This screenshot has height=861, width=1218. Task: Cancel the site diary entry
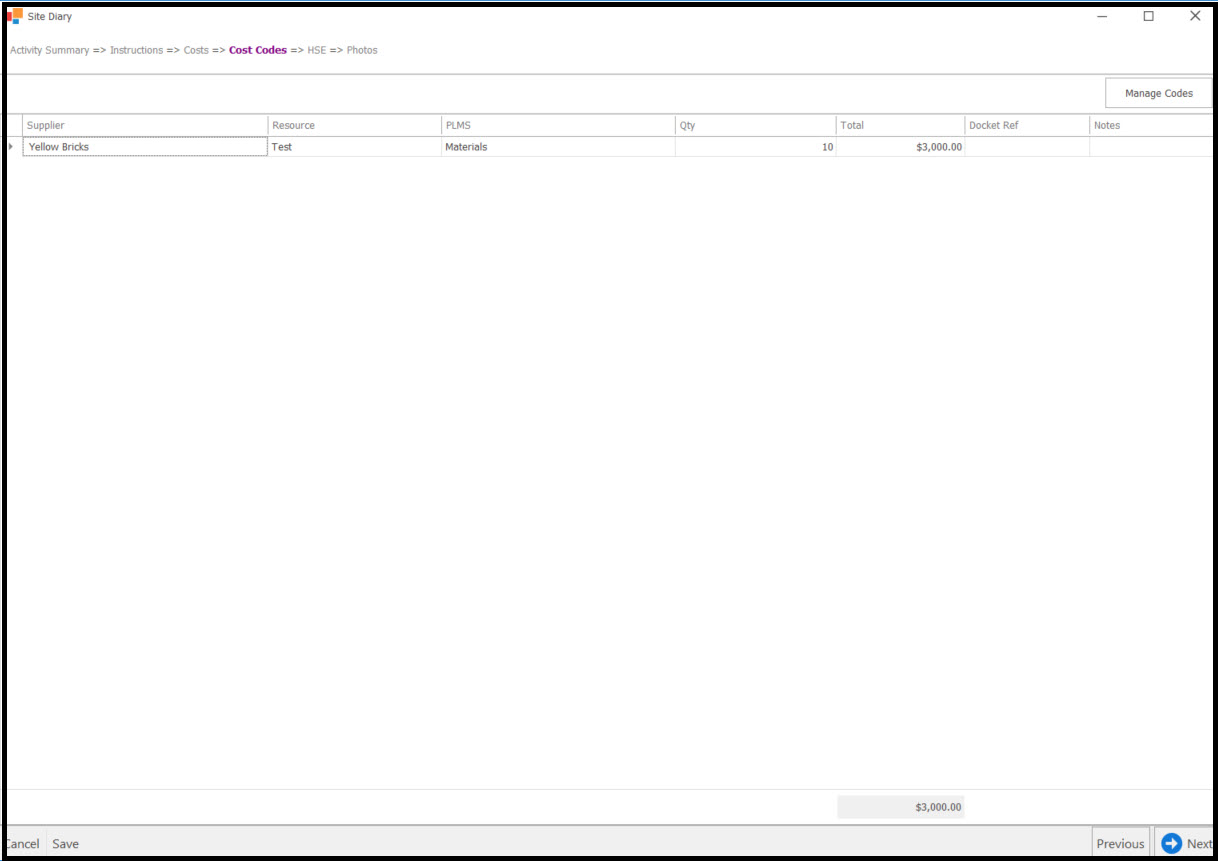(x=22, y=843)
